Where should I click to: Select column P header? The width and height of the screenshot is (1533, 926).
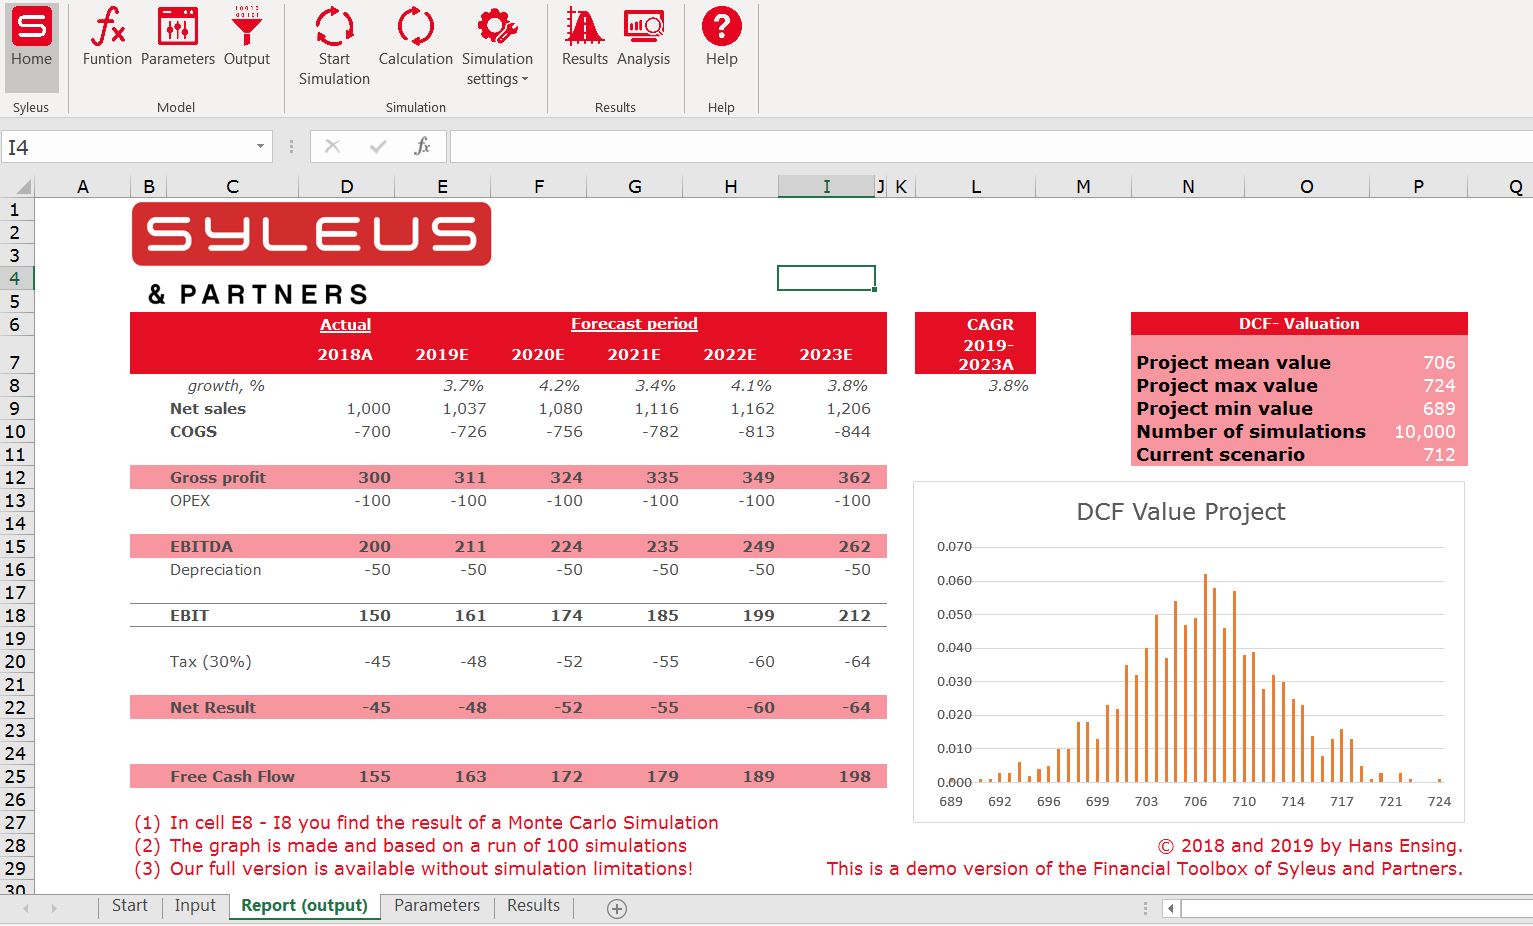pyautogui.click(x=1418, y=187)
